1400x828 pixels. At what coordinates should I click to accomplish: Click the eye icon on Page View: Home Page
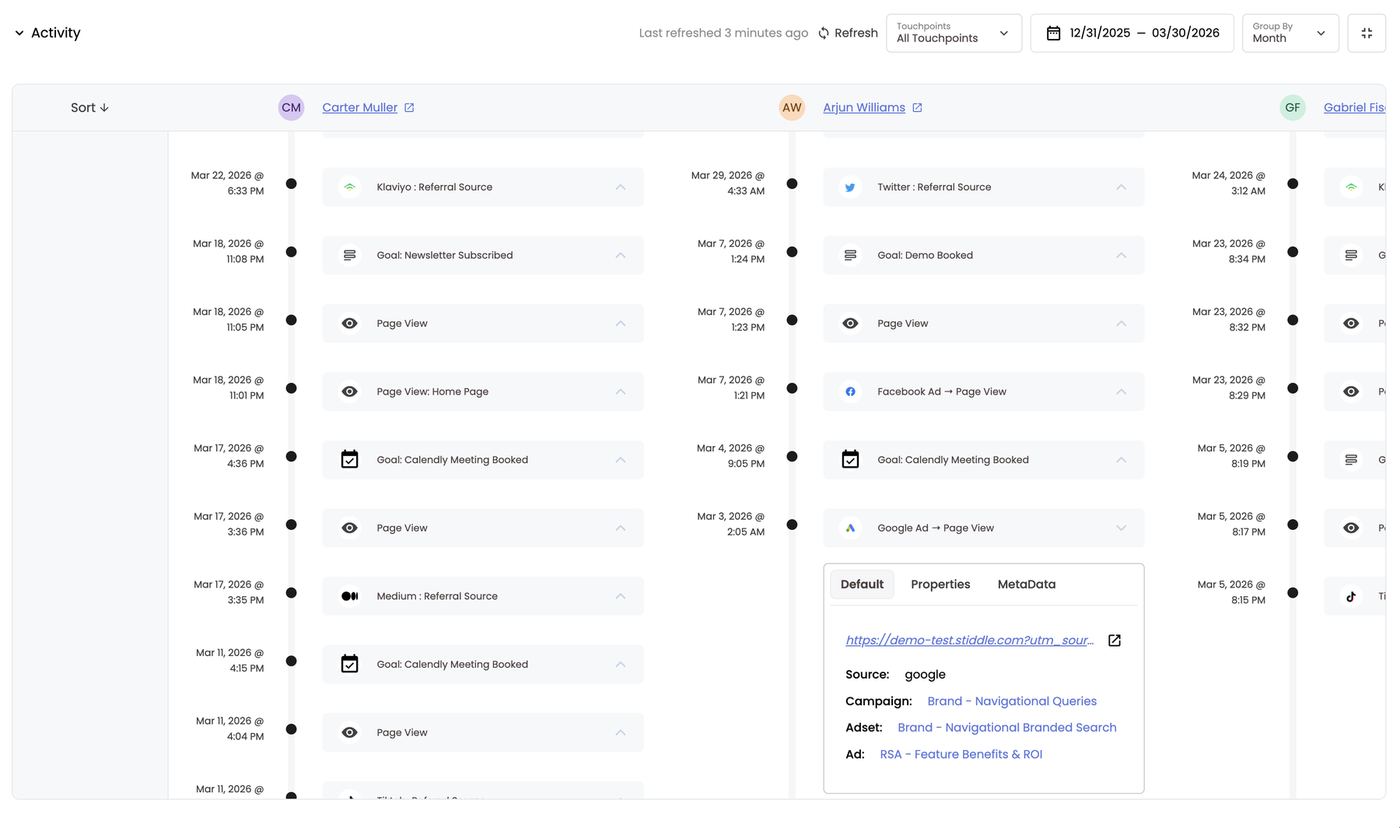(x=349, y=392)
